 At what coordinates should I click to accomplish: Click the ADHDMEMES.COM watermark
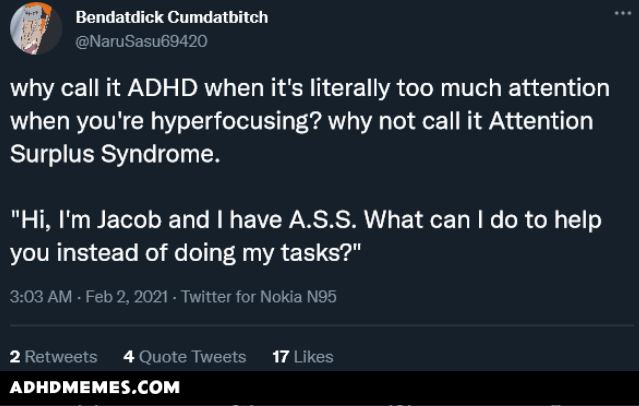click(94, 387)
